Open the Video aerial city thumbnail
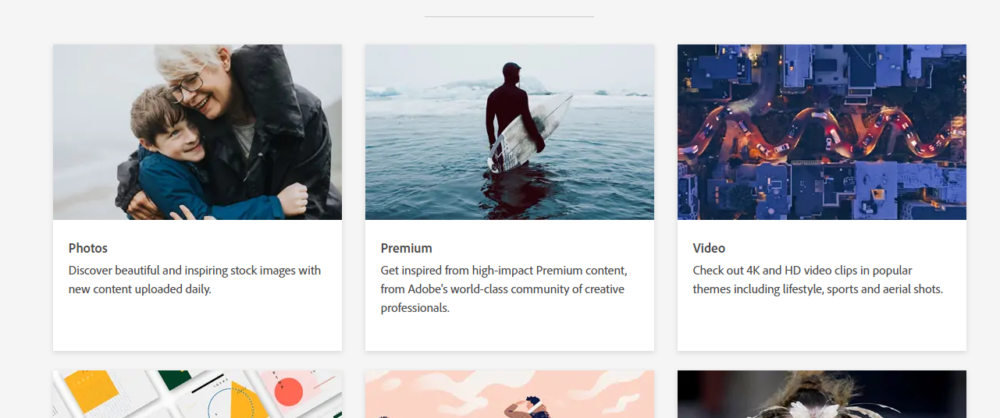 click(821, 132)
